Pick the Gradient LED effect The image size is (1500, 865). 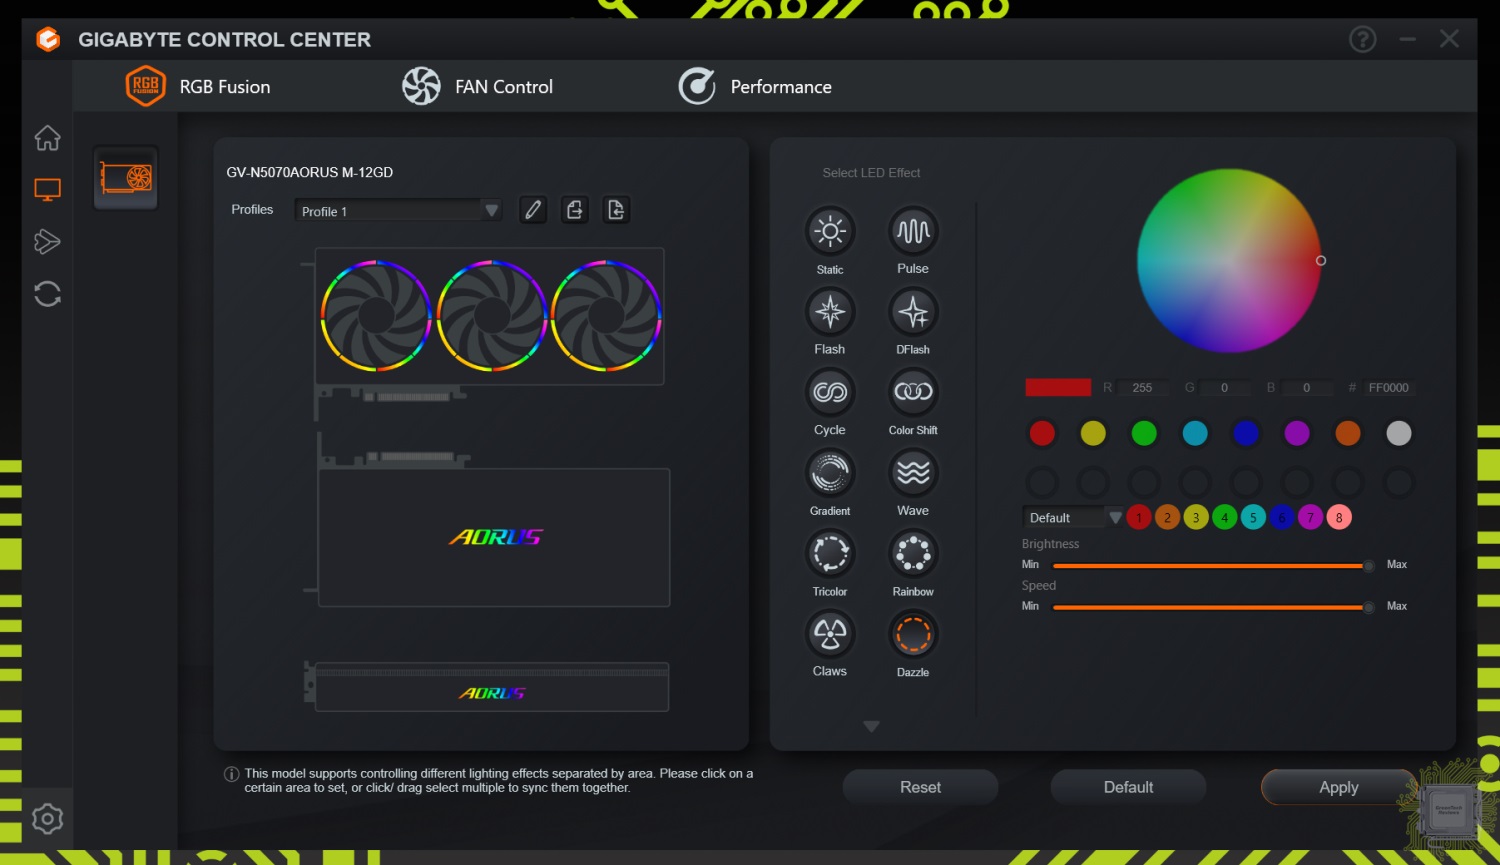(830, 473)
